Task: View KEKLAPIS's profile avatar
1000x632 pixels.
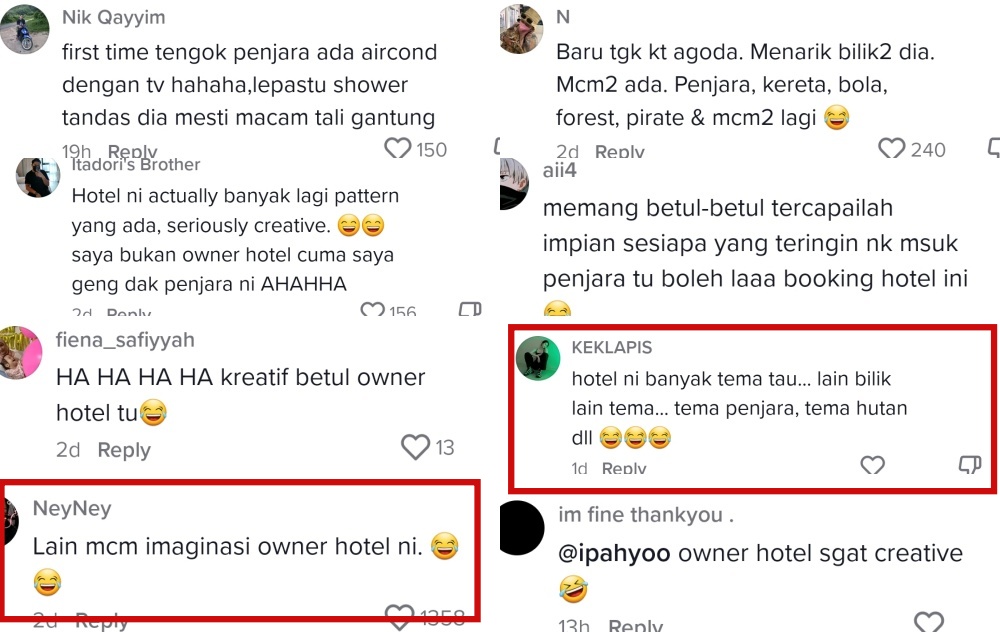Action: (x=538, y=358)
